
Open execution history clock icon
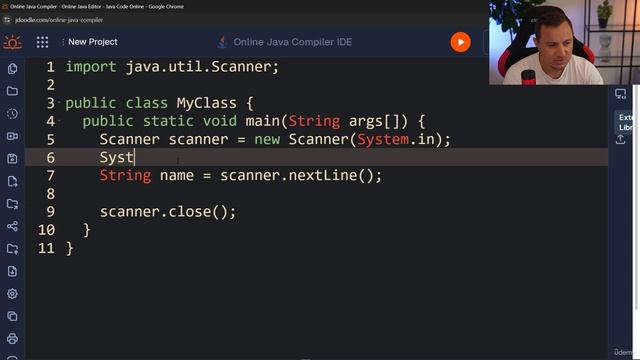coord(12,113)
